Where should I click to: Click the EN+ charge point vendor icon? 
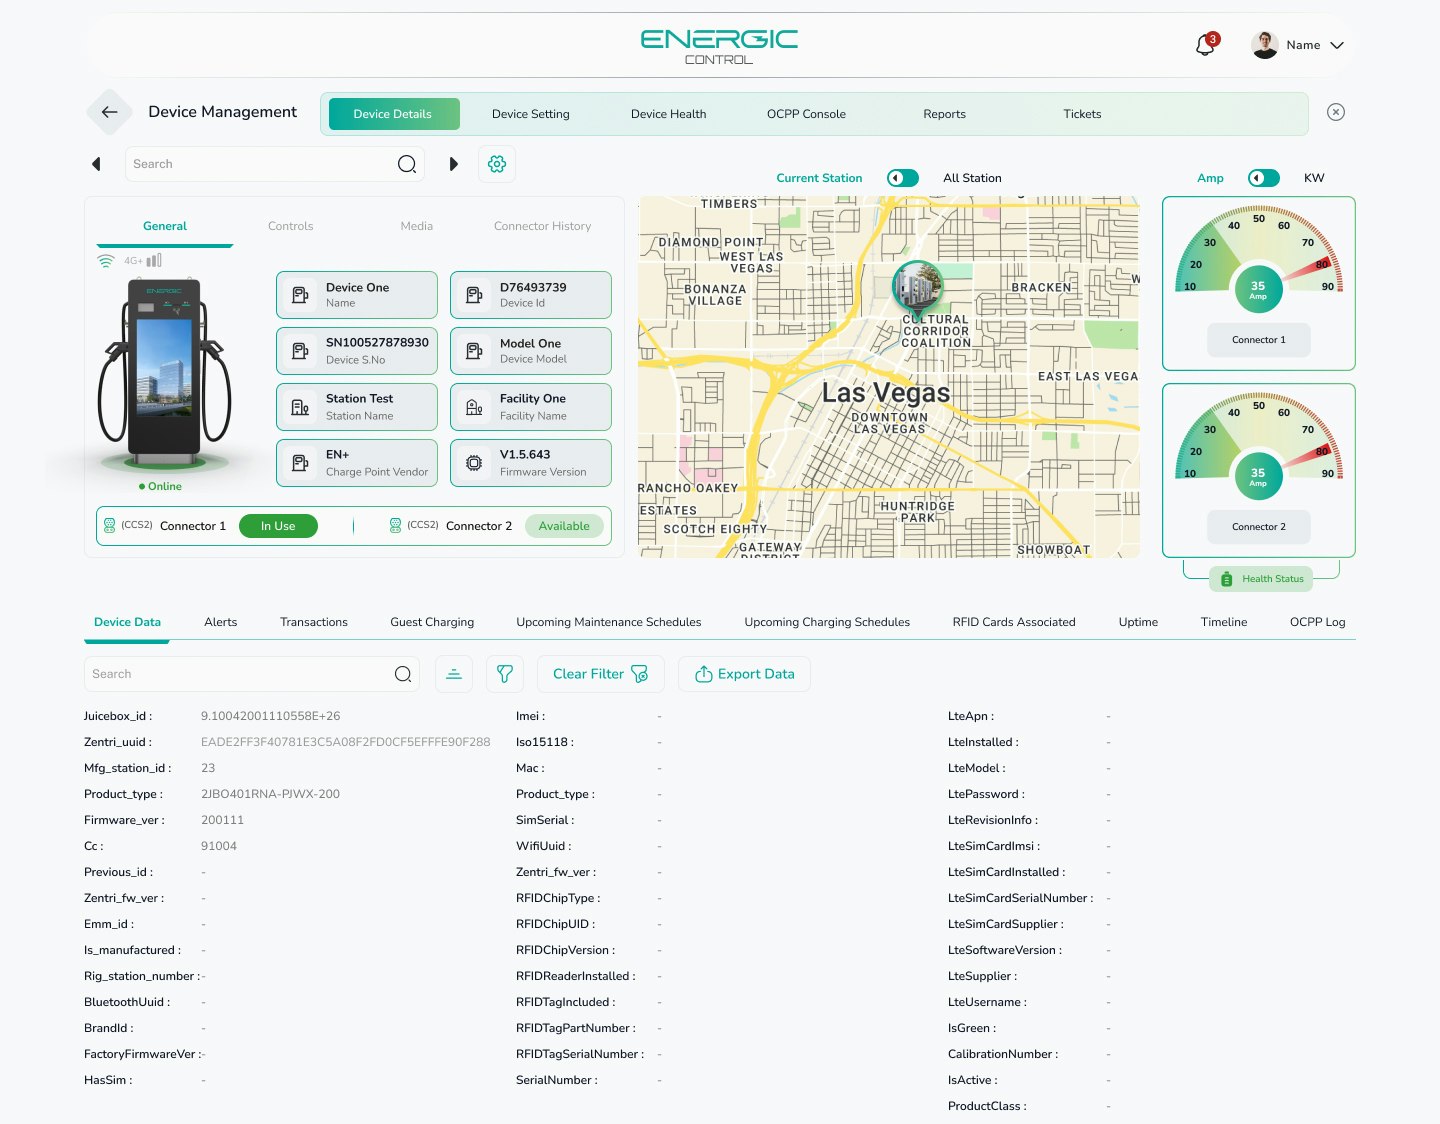tap(300, 463)
